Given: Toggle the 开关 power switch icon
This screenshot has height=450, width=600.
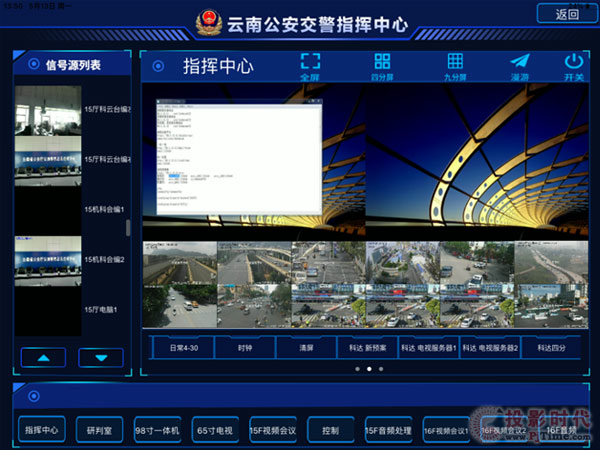Looking at the screenshot, I should pos(573,62).
